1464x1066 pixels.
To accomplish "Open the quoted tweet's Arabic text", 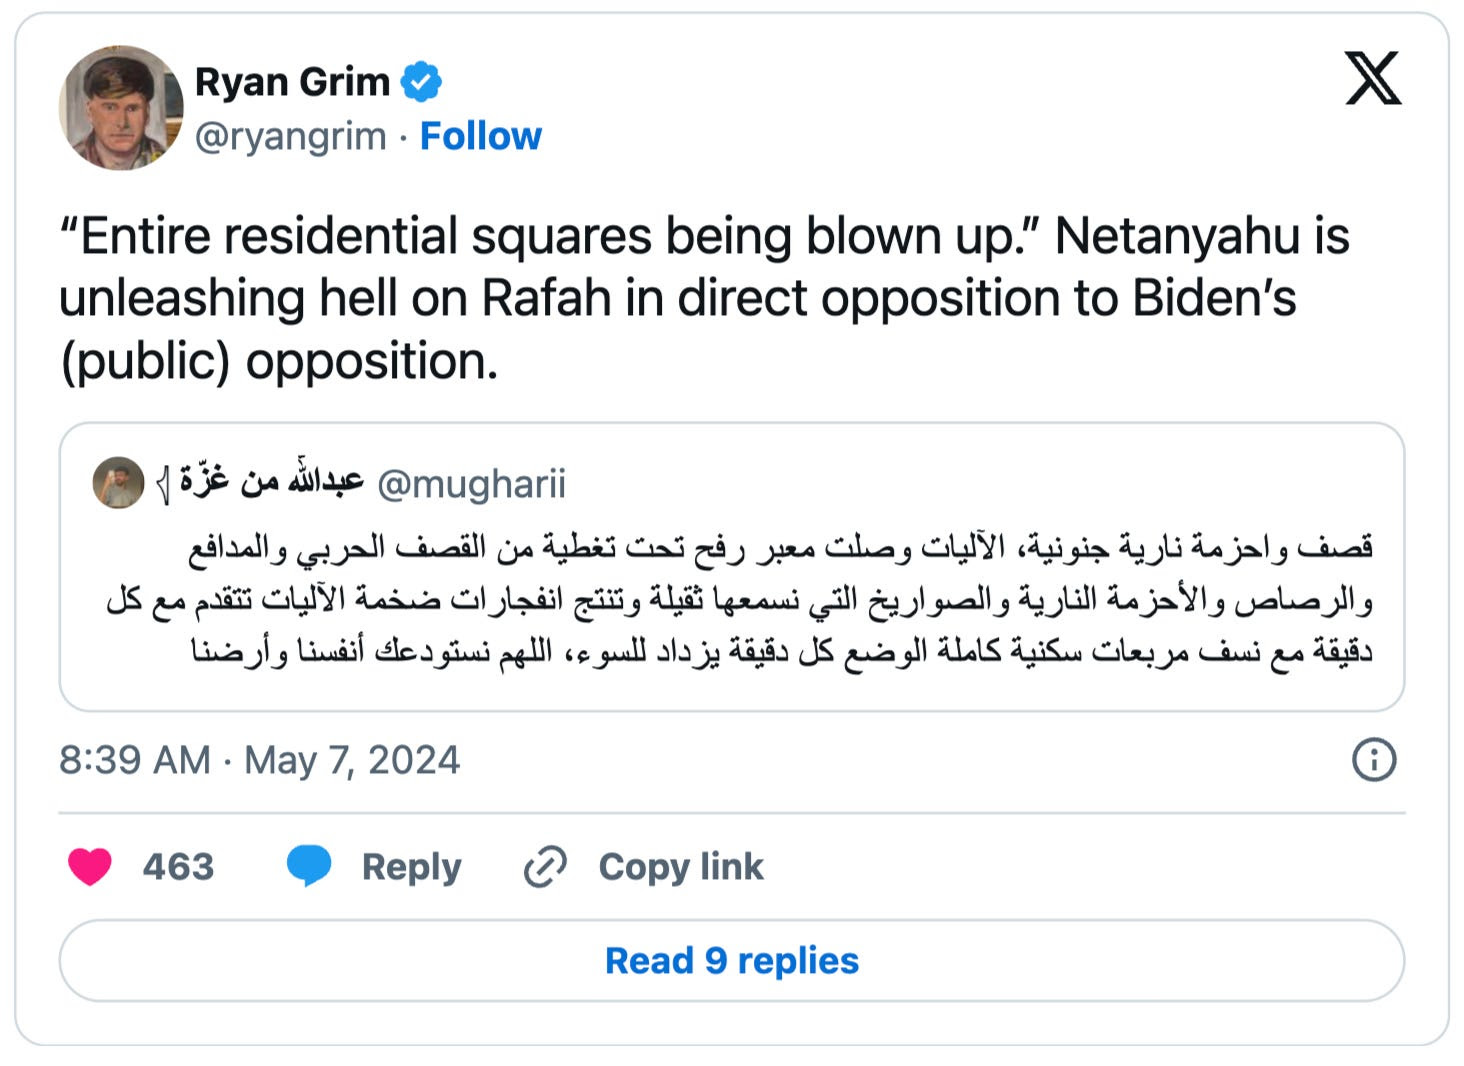I will coord(739,599).
